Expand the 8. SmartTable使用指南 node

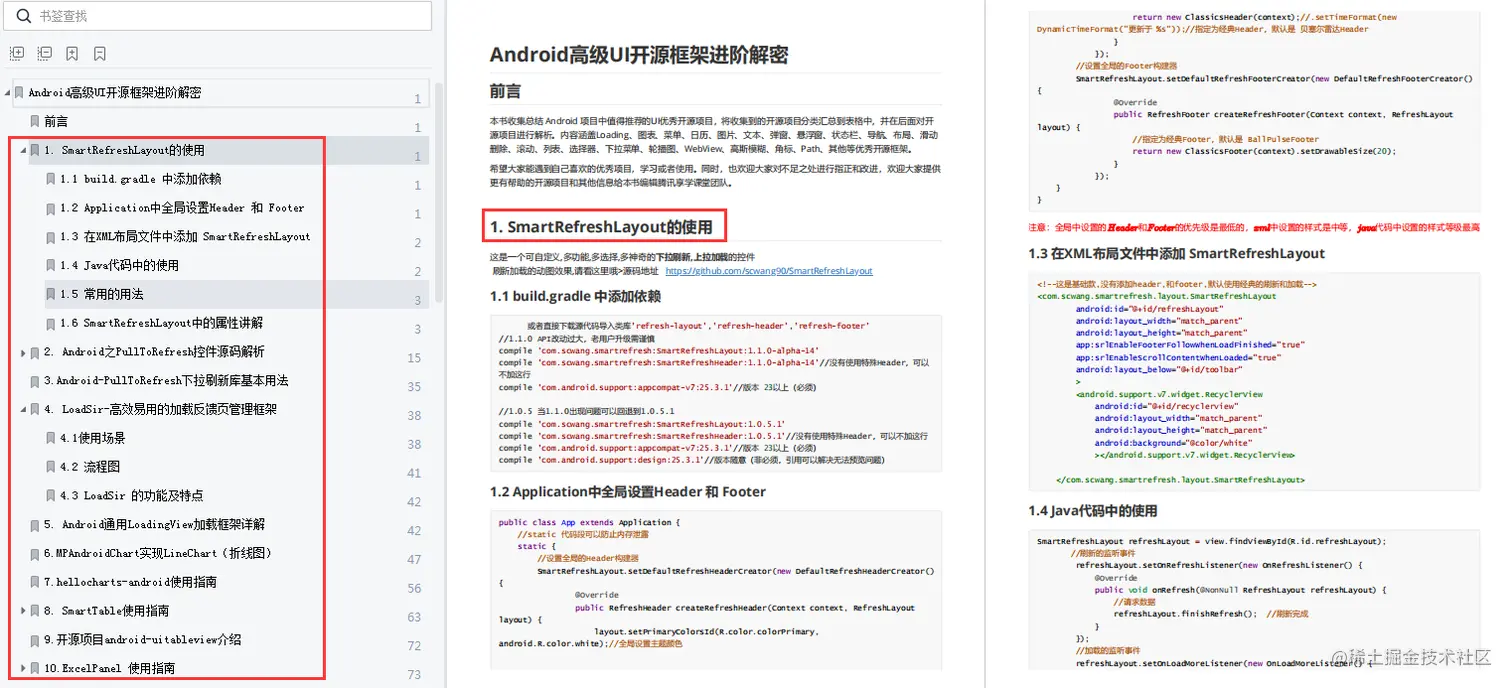[23, 611]
